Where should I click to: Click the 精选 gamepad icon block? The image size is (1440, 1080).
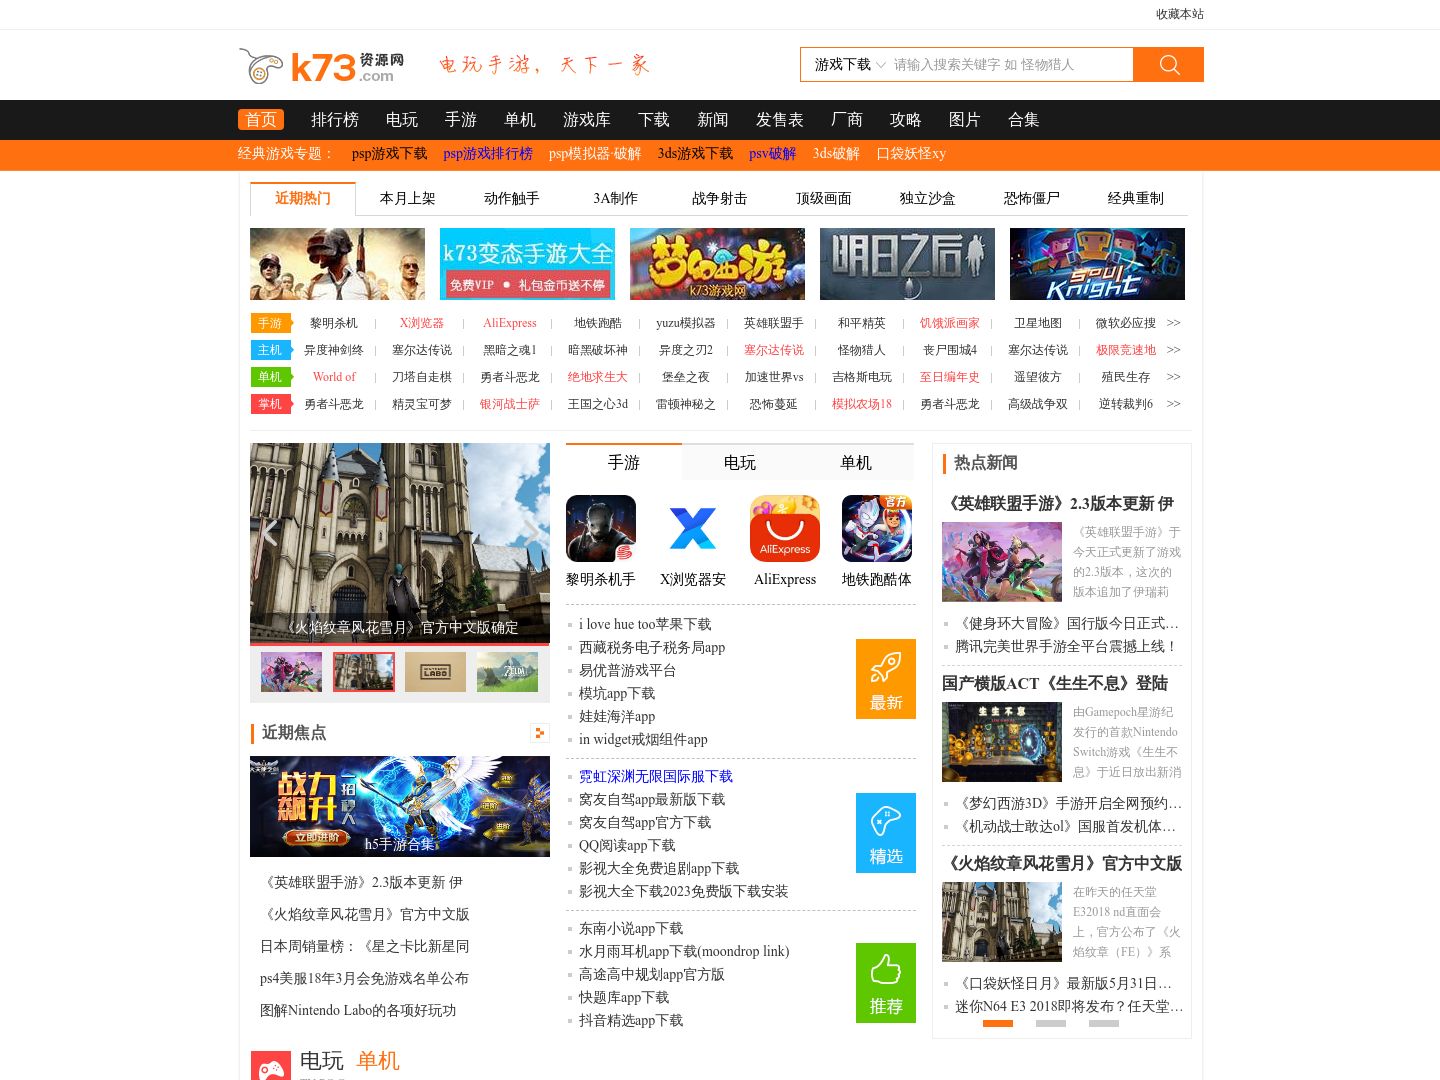(886, 833)
